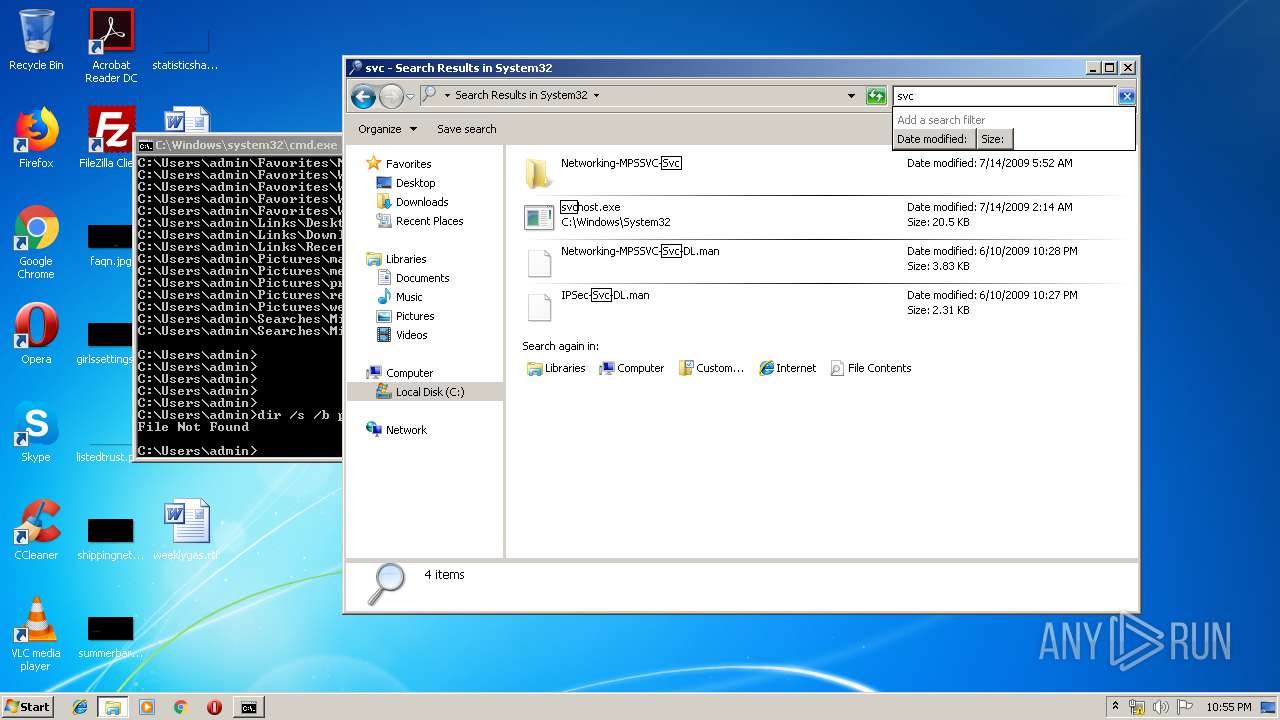
Task: Click the Windows Explorer taskbar button
Action: (x=112, y=707)
